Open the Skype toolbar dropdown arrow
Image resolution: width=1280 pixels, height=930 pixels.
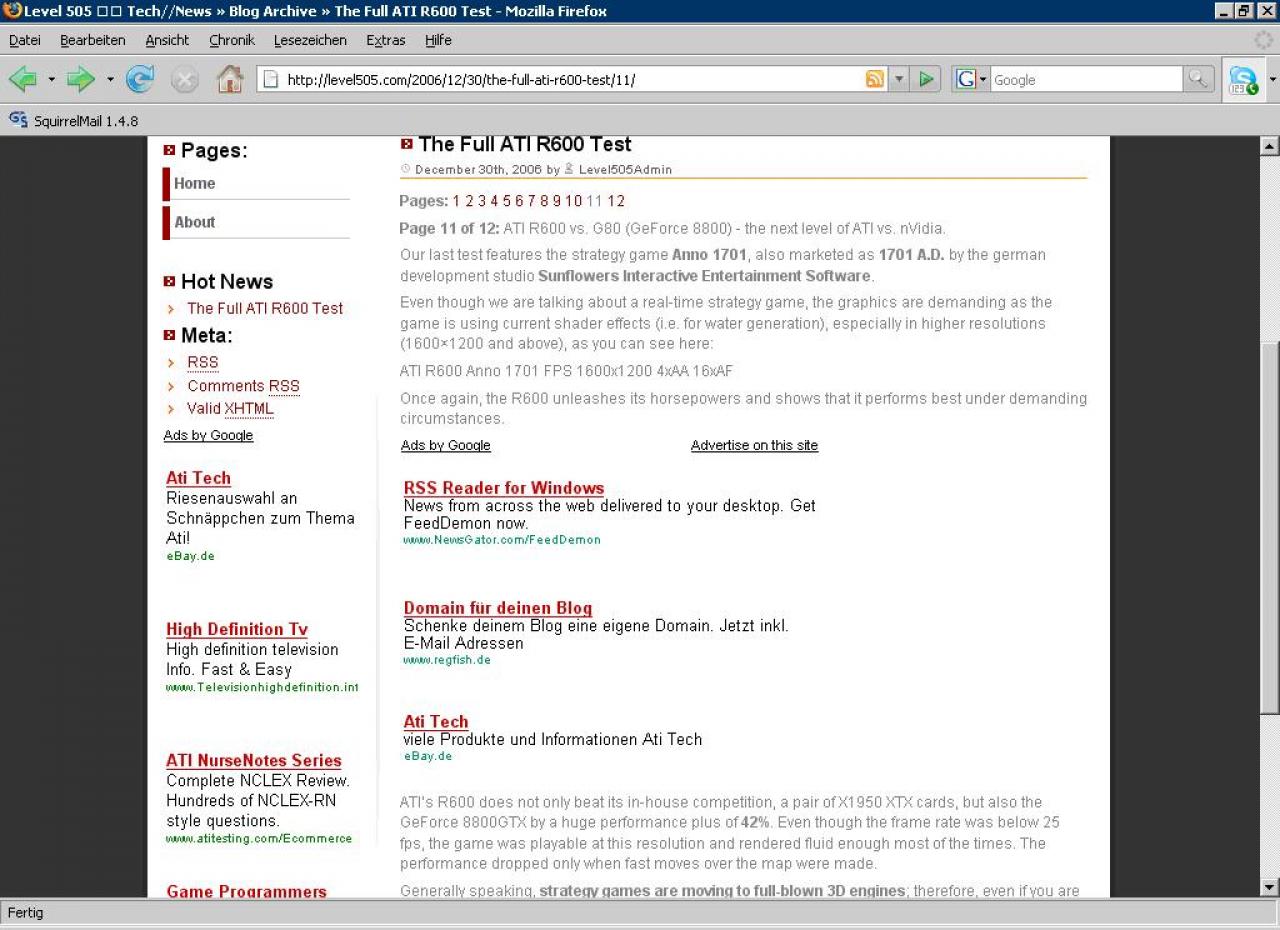coord(1272,80)
